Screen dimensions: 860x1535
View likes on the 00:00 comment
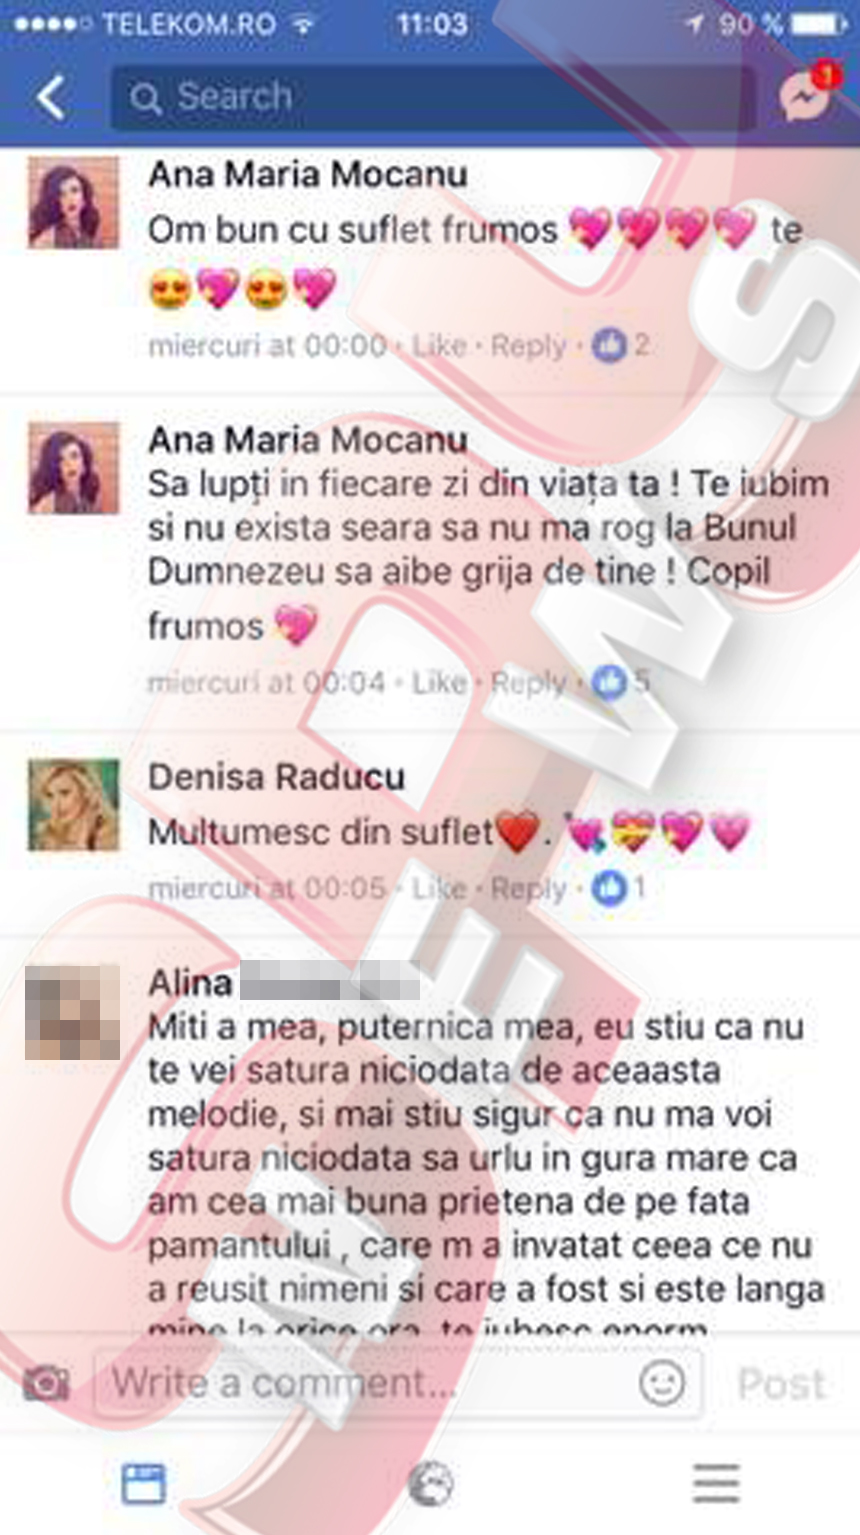[x=621, y=346]
